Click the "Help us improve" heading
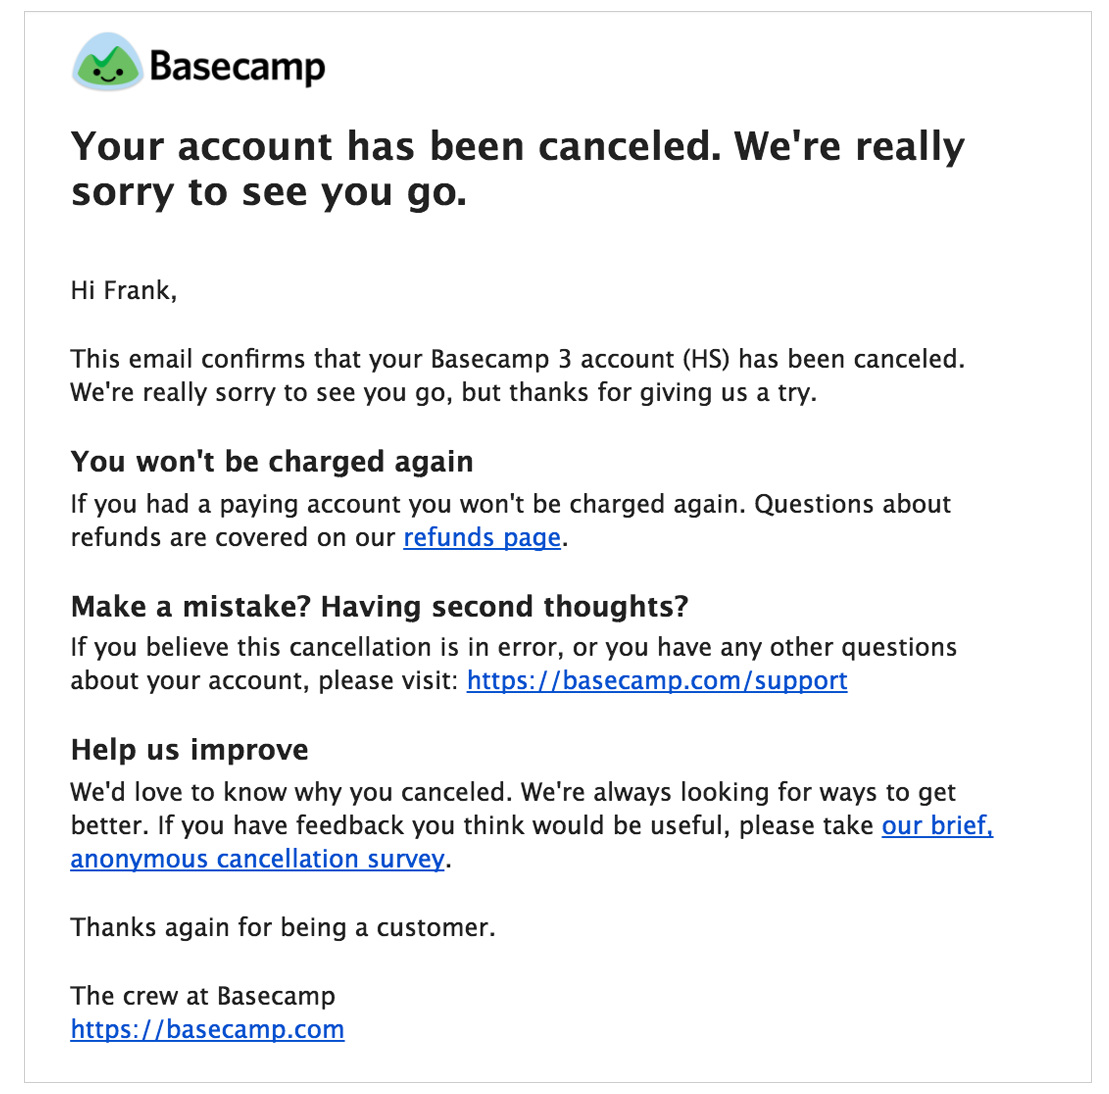Screen dimensions: 1109x1094 click(189, 750)
